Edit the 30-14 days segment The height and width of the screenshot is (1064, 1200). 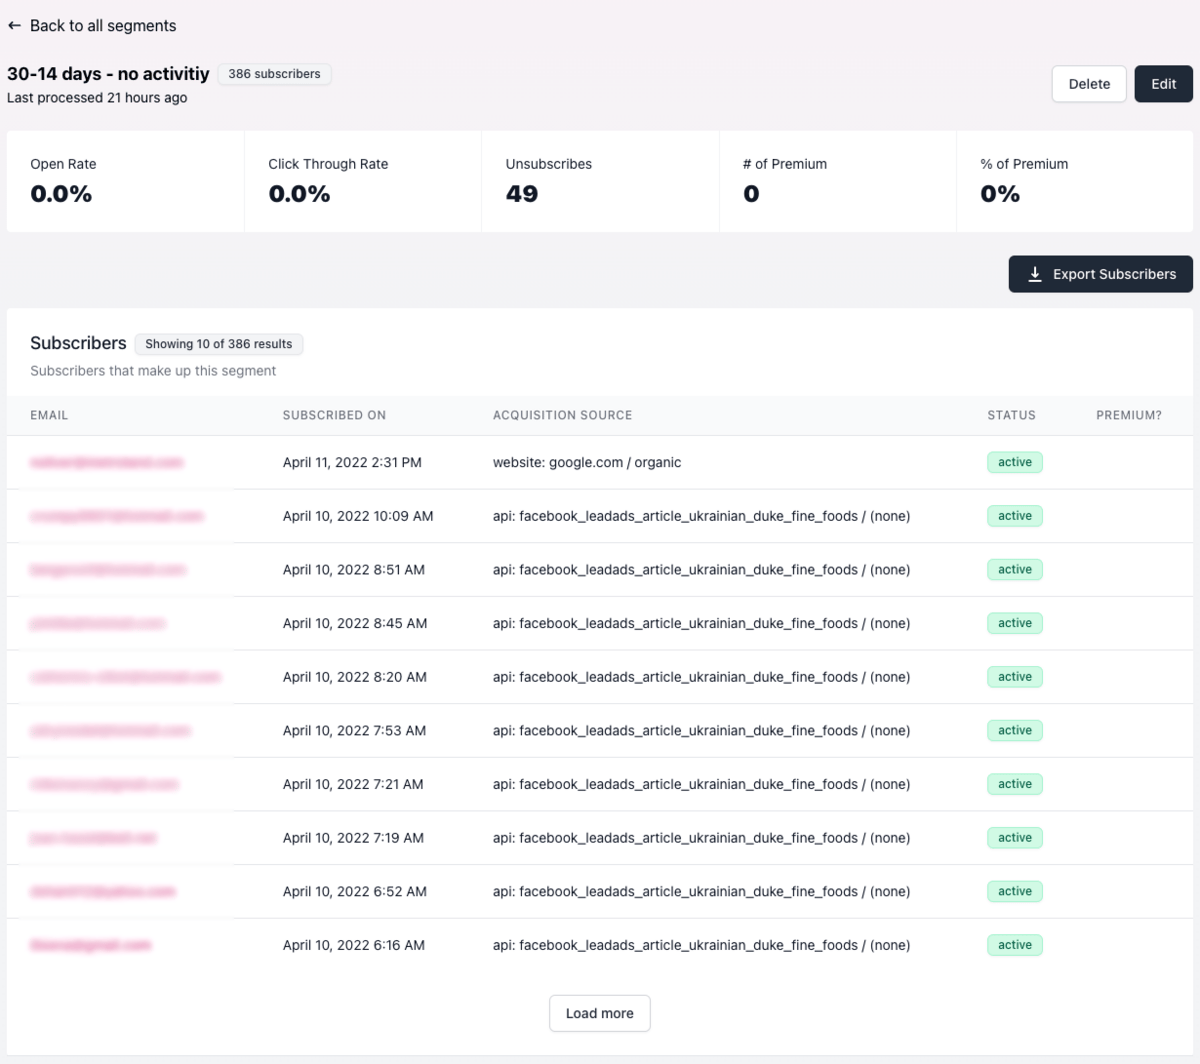[1163, 84]
